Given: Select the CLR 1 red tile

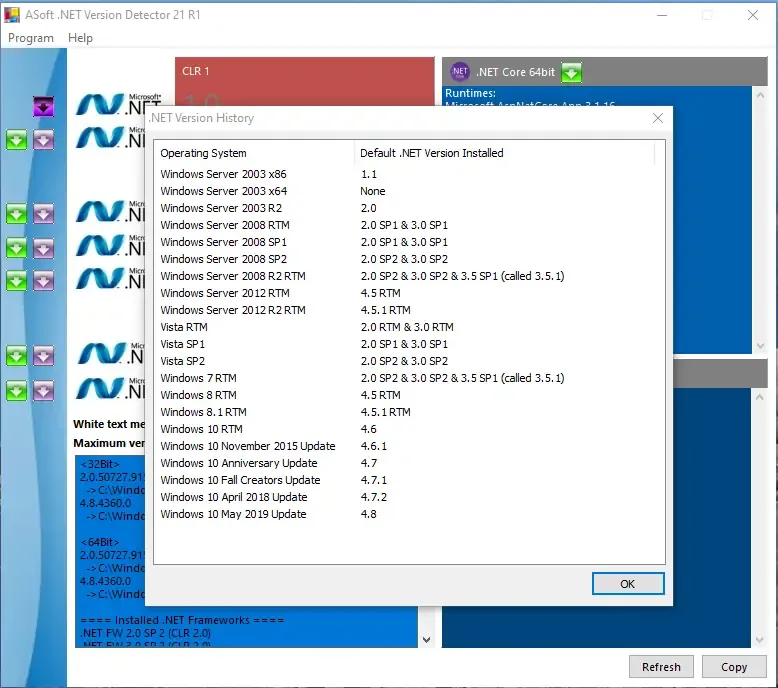Looking at the screenshot, I should [x=305, y=81].
